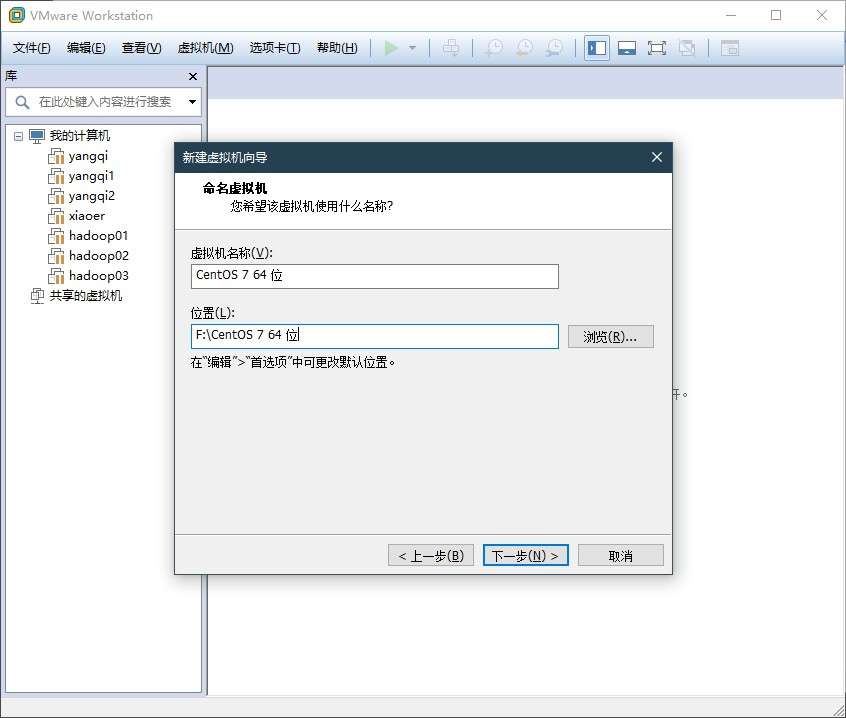Image resolution: width=846 pixels, height=718 pixels.
Task: Click the 取消 cancel button
Action: (620, 555)
